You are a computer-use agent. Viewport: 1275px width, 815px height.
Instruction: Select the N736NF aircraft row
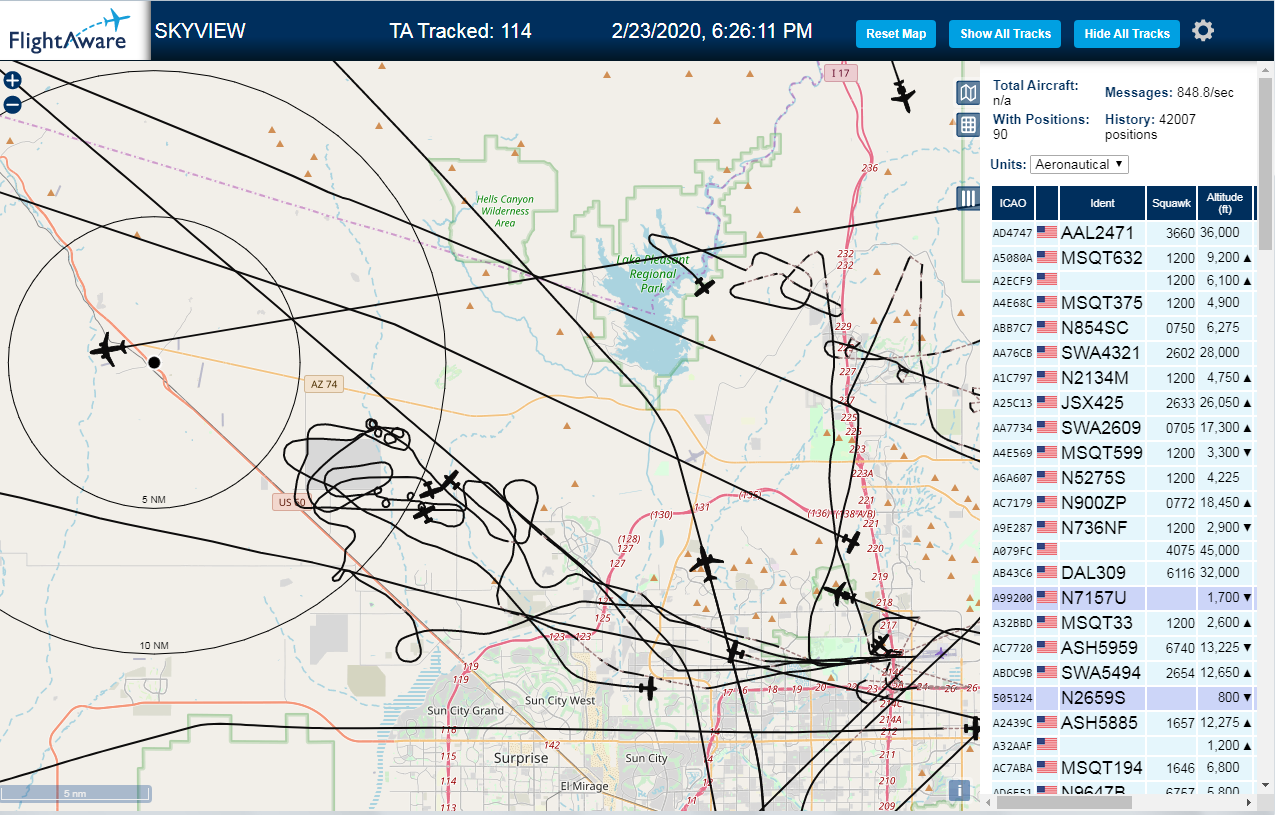(x=1123, y=527)
